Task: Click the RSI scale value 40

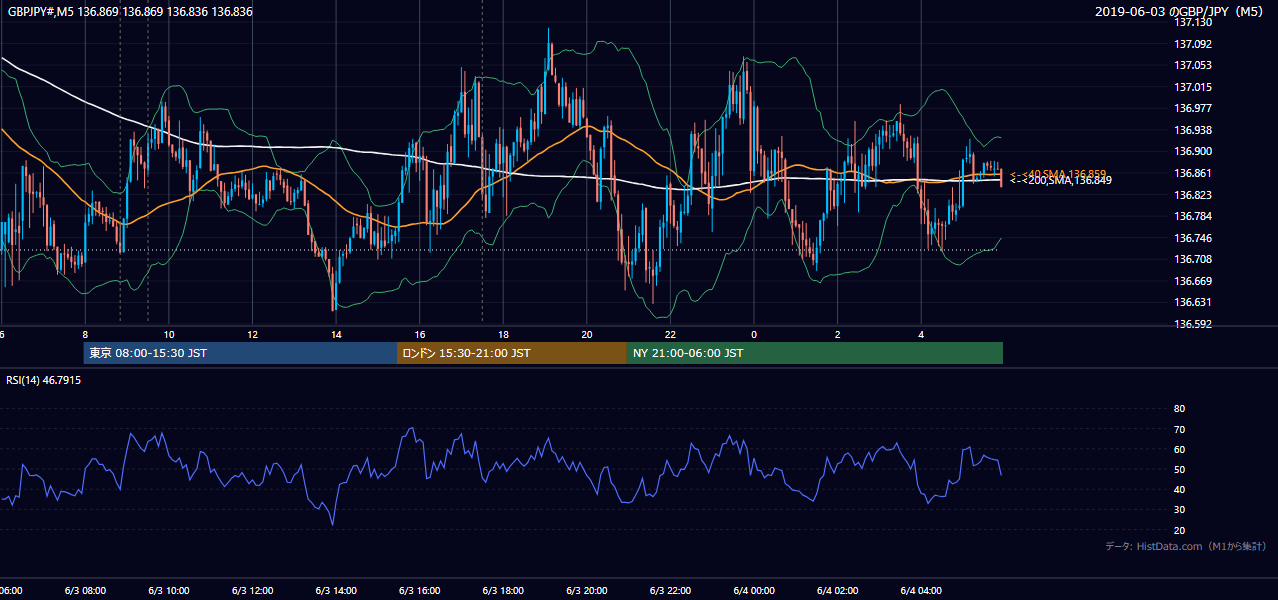Action: pyautogui.click(x=1179, y=489)
